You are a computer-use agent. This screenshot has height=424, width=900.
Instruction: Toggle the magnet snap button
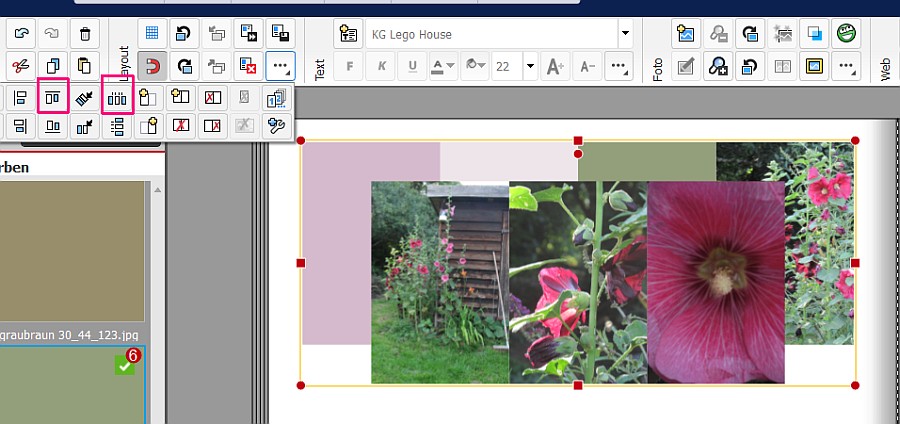[x=152, y=67]
